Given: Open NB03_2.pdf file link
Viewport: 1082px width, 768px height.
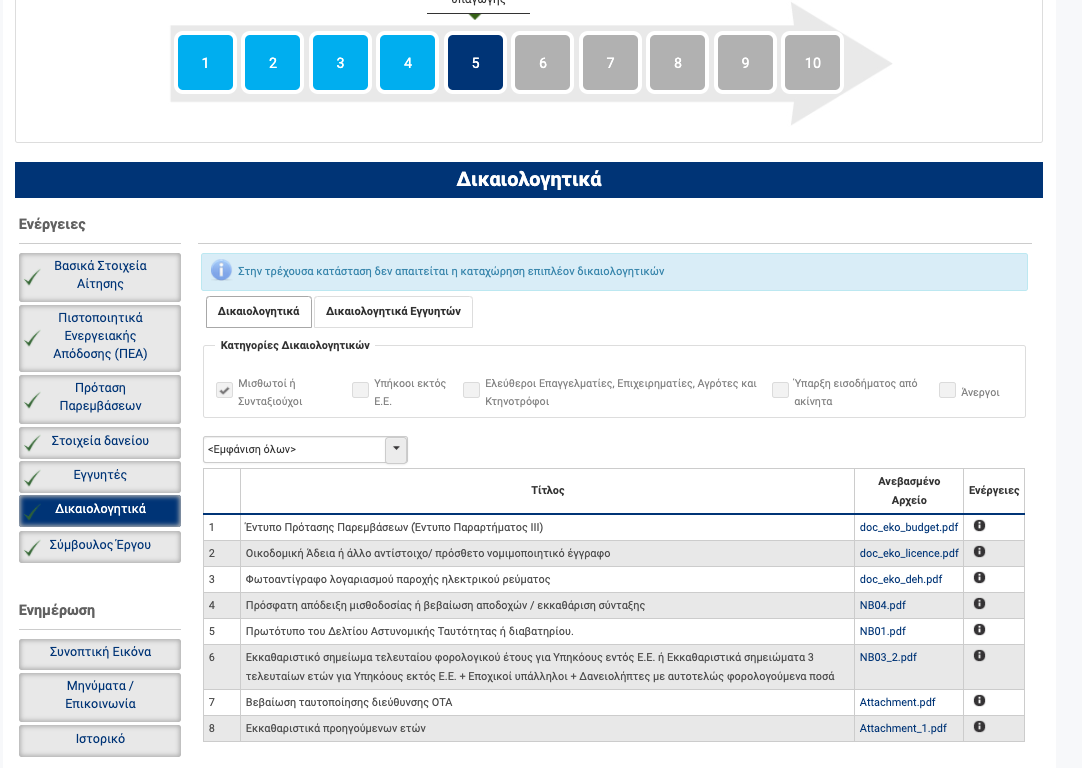Looking at the screenshot, I should pos(888,658).
